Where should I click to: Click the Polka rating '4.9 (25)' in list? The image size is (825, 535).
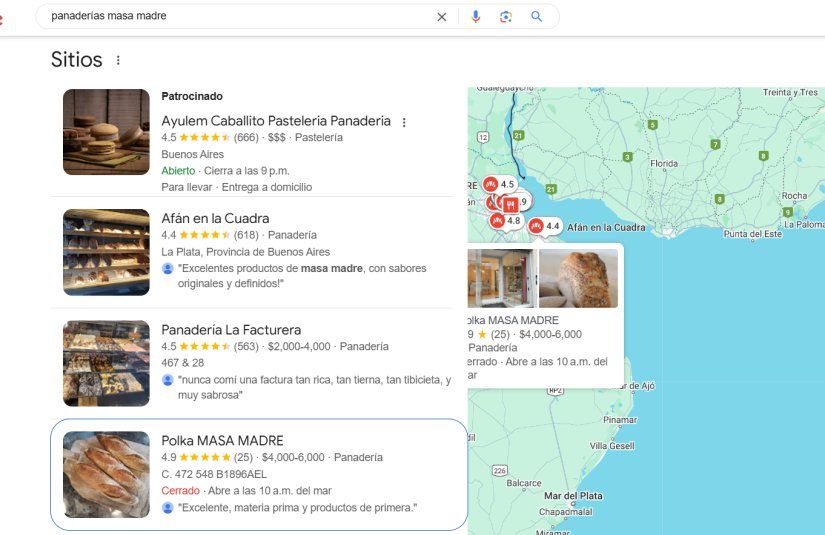click(207, 458)
